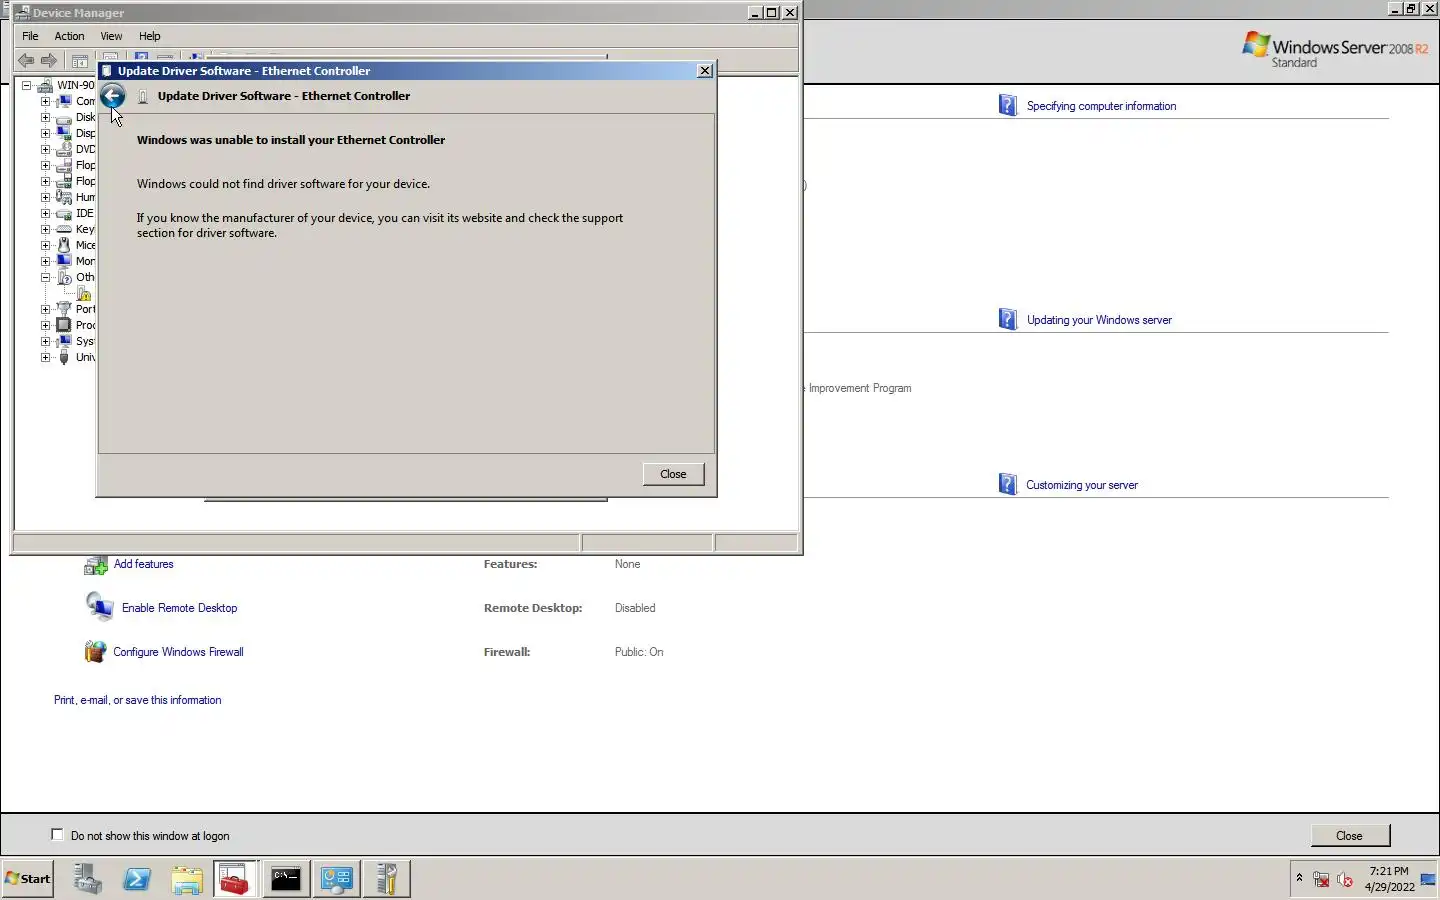Click show/hide console tree toolbar icon
1440x900 pixels.
pyautogui.click(x=80, y=60)
